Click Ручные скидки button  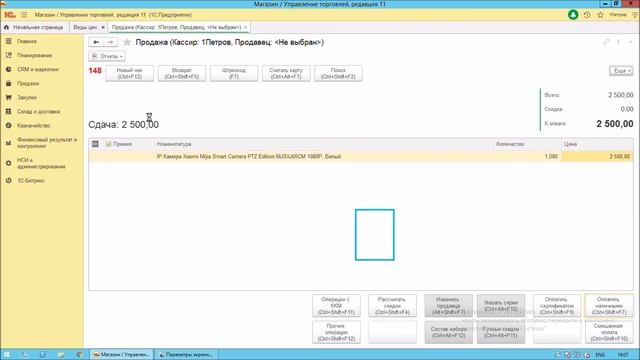tap(501, 332)
